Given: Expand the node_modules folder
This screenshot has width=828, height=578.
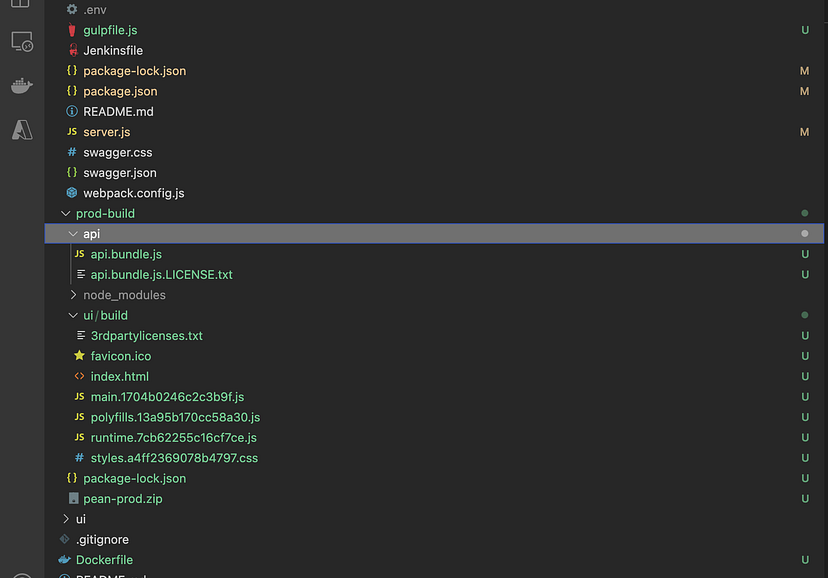Looking at the screenshot, I should (x=72, y=294).
